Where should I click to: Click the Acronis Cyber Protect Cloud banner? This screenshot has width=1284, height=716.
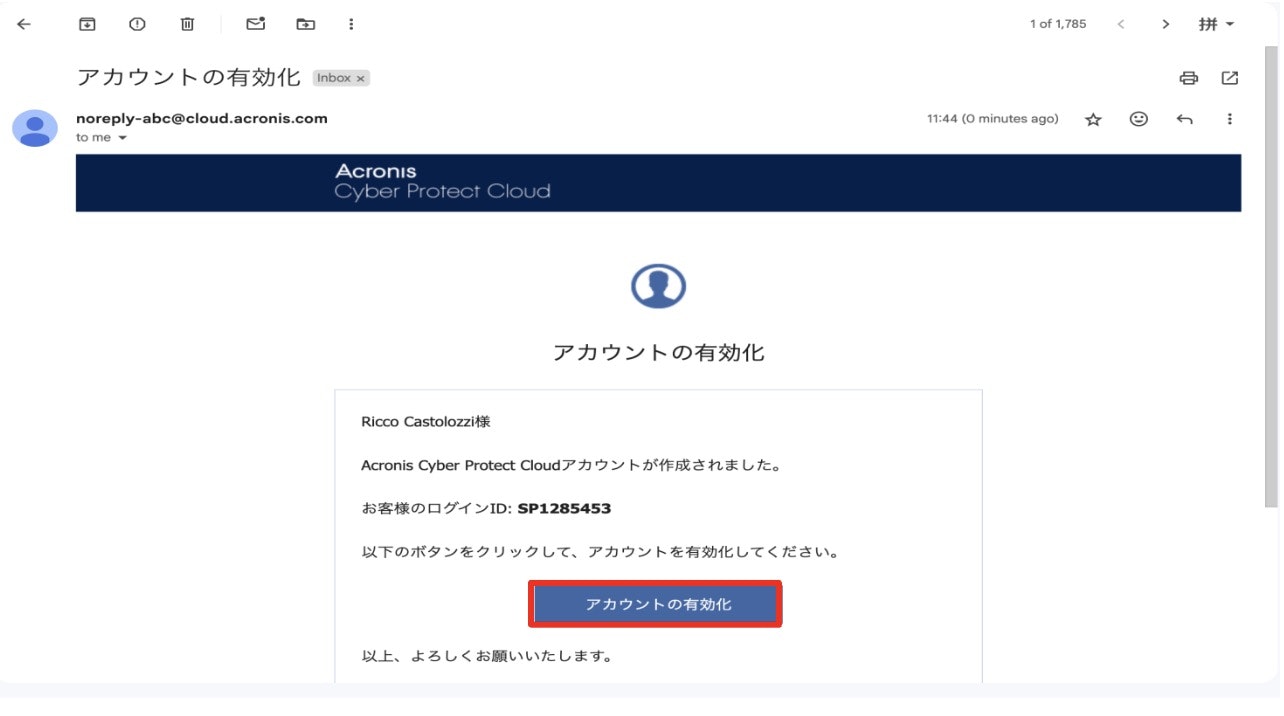click(658, 182)
